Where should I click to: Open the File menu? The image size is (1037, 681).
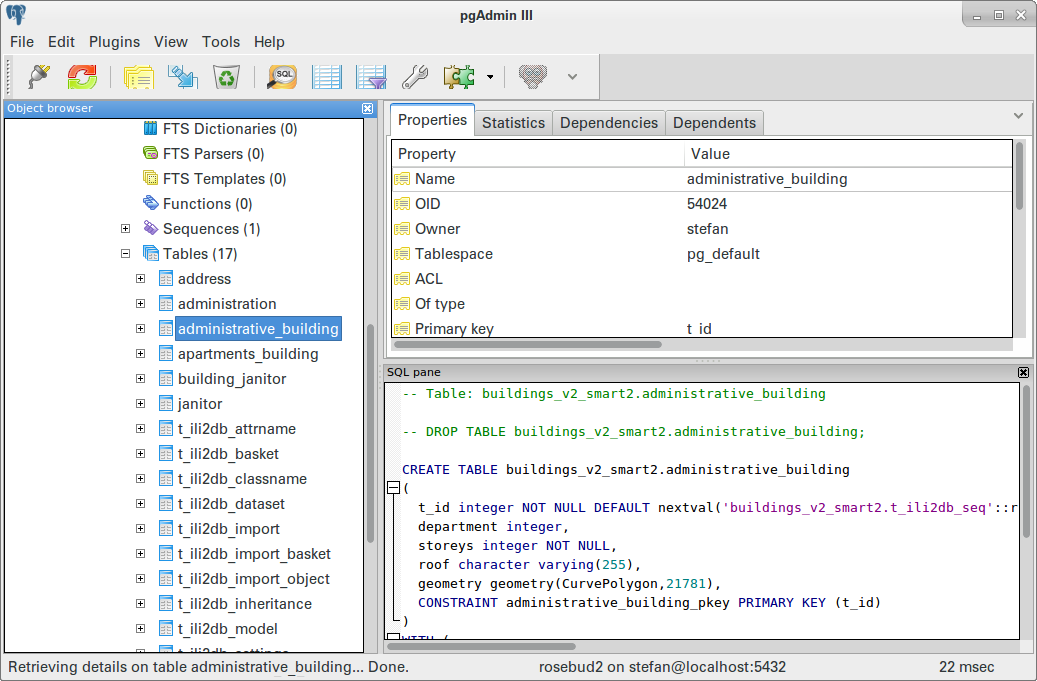coord(22,42)
